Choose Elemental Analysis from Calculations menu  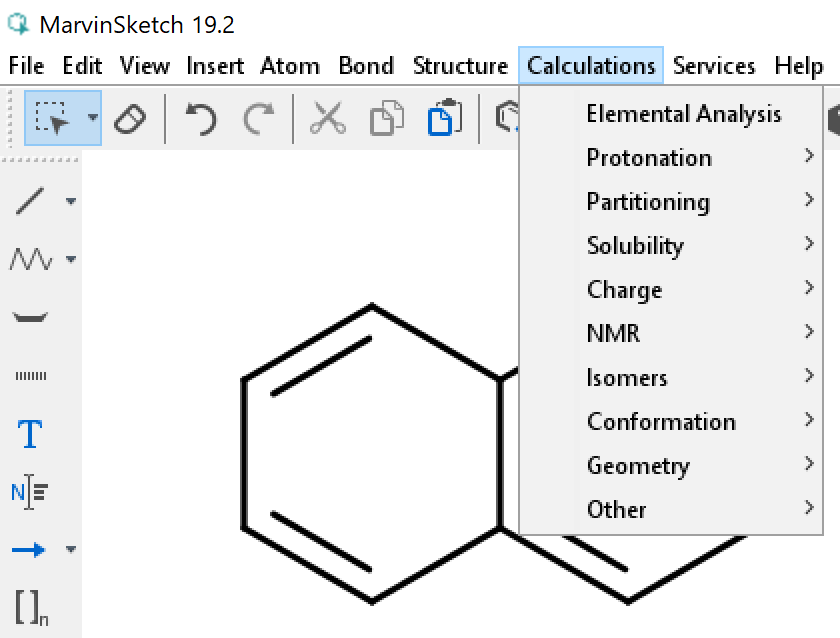(683, 114)
